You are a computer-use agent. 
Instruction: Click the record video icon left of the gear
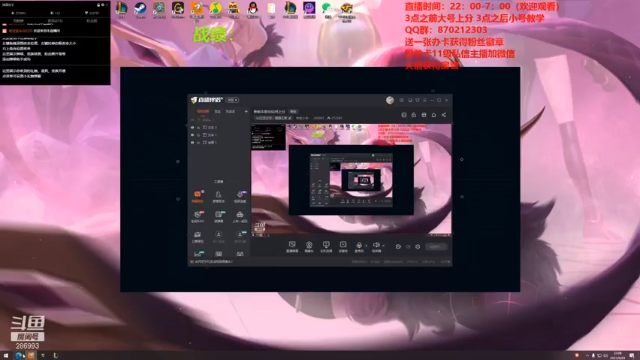point(398,247)
